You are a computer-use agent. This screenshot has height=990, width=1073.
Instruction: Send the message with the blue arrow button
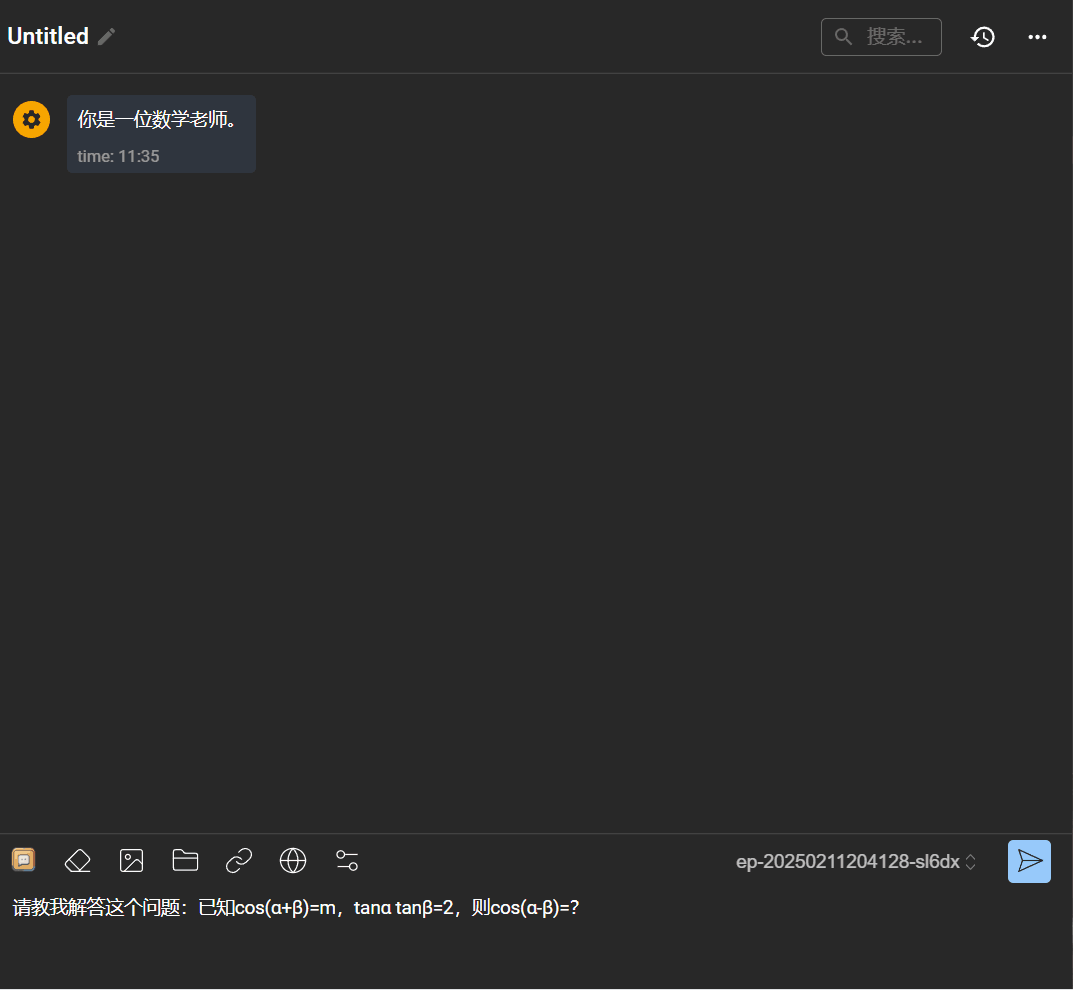(x=1029, y=861)
